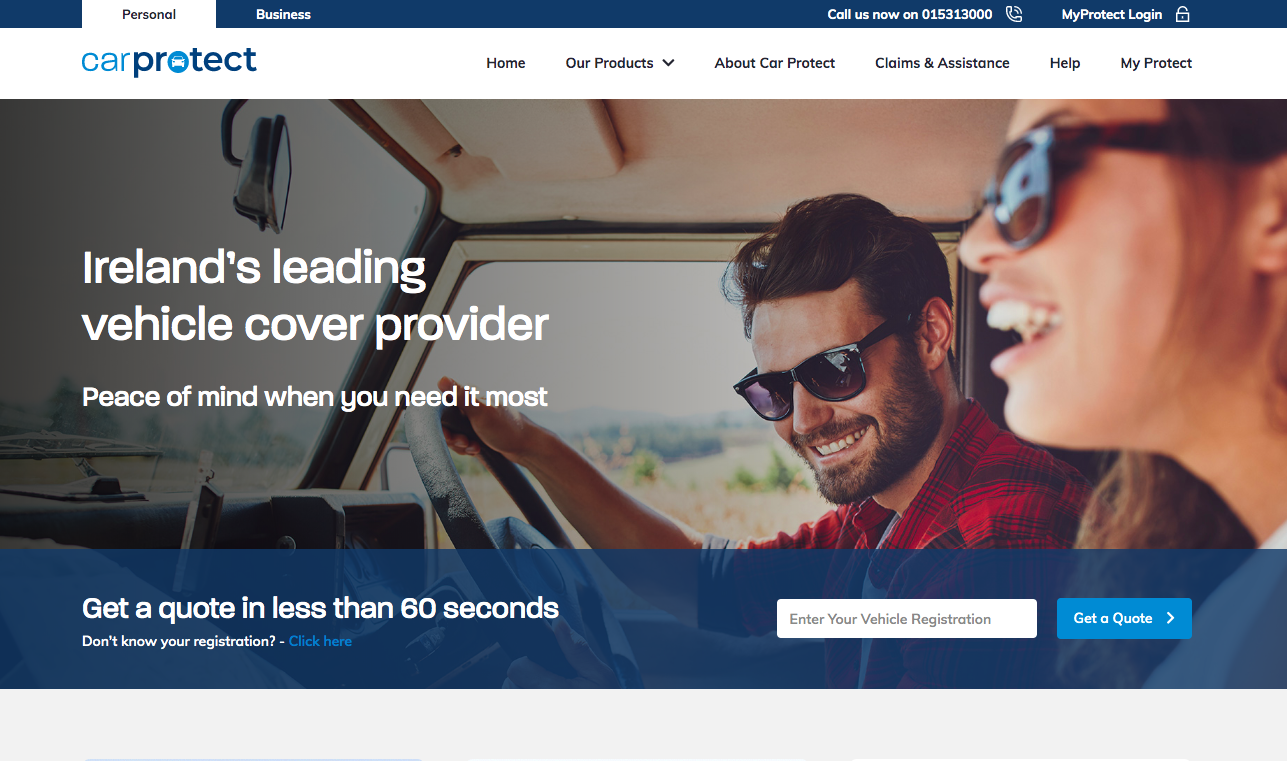Screen dimensions: 1287x761
Task: Open the Our Products menu
Action: (x=609, y=63)
